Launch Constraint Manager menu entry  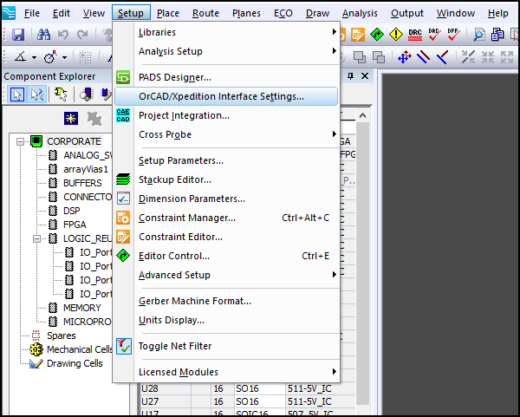pyautogui.click(x=226, y=218)
